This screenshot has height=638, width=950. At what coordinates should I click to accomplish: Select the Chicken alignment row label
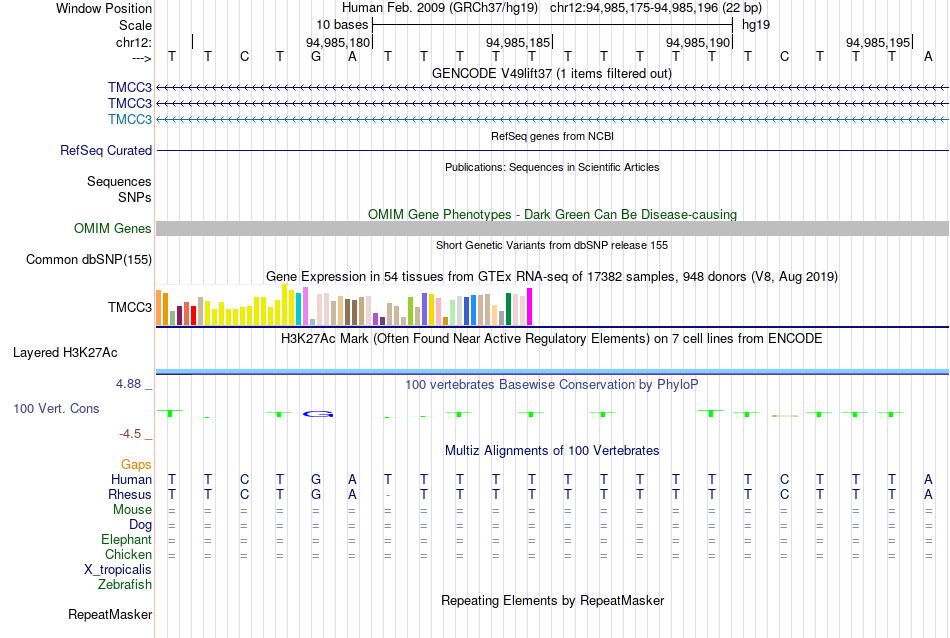pos(128,554)
